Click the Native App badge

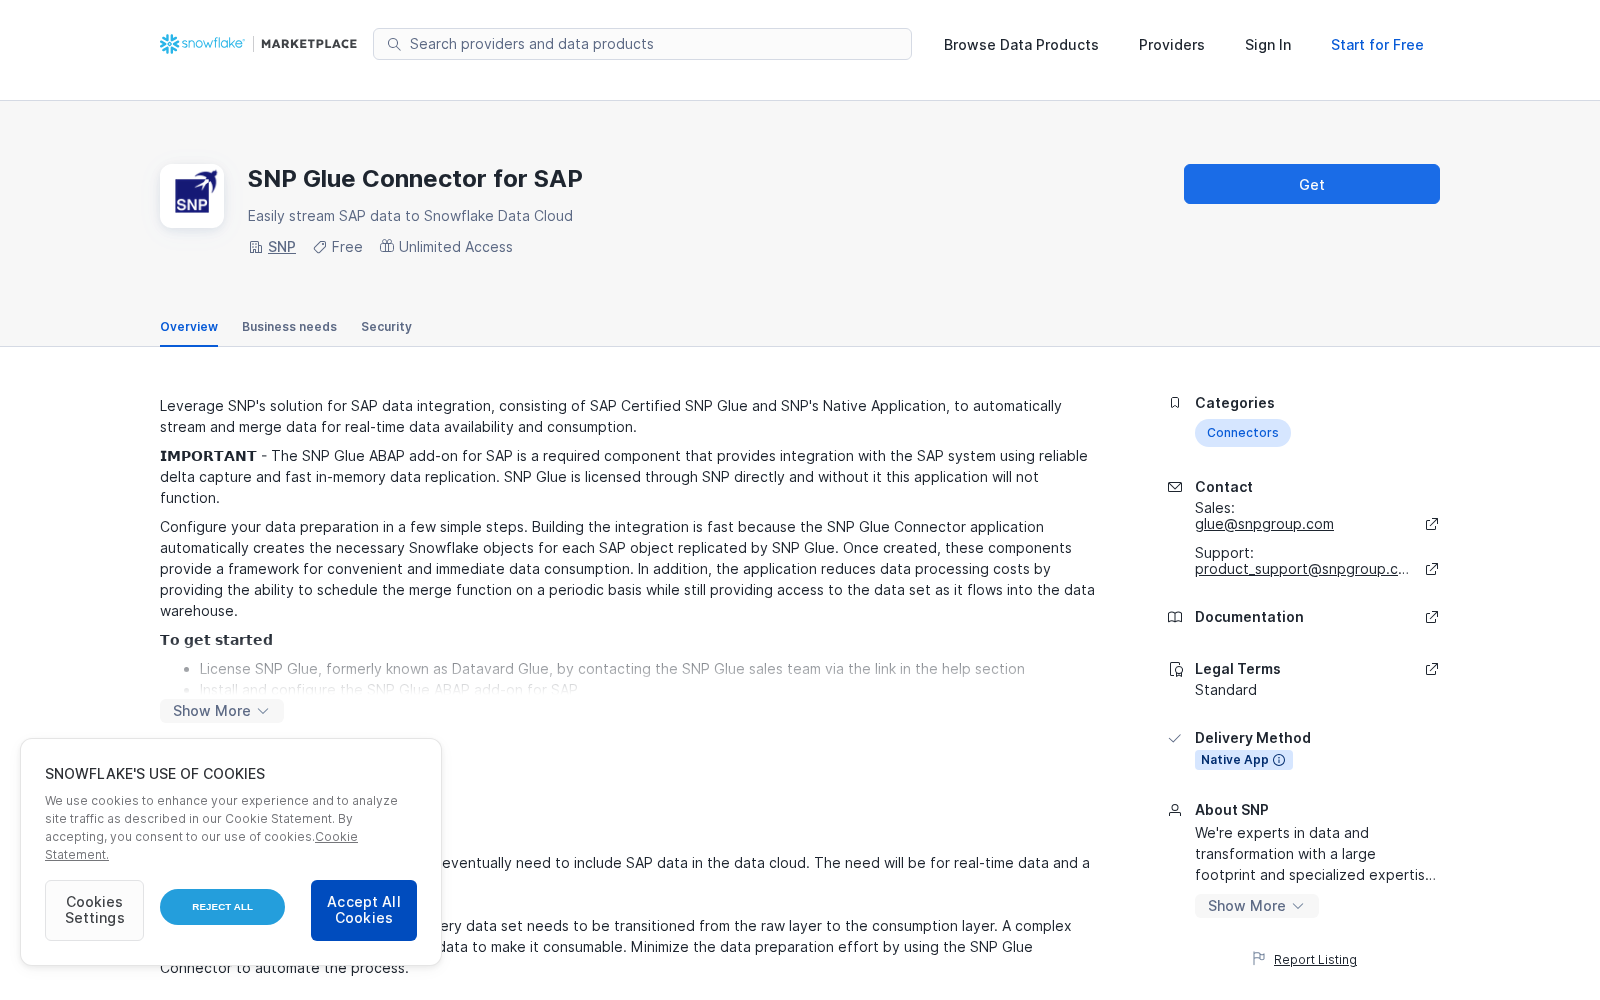(1244, 760)
